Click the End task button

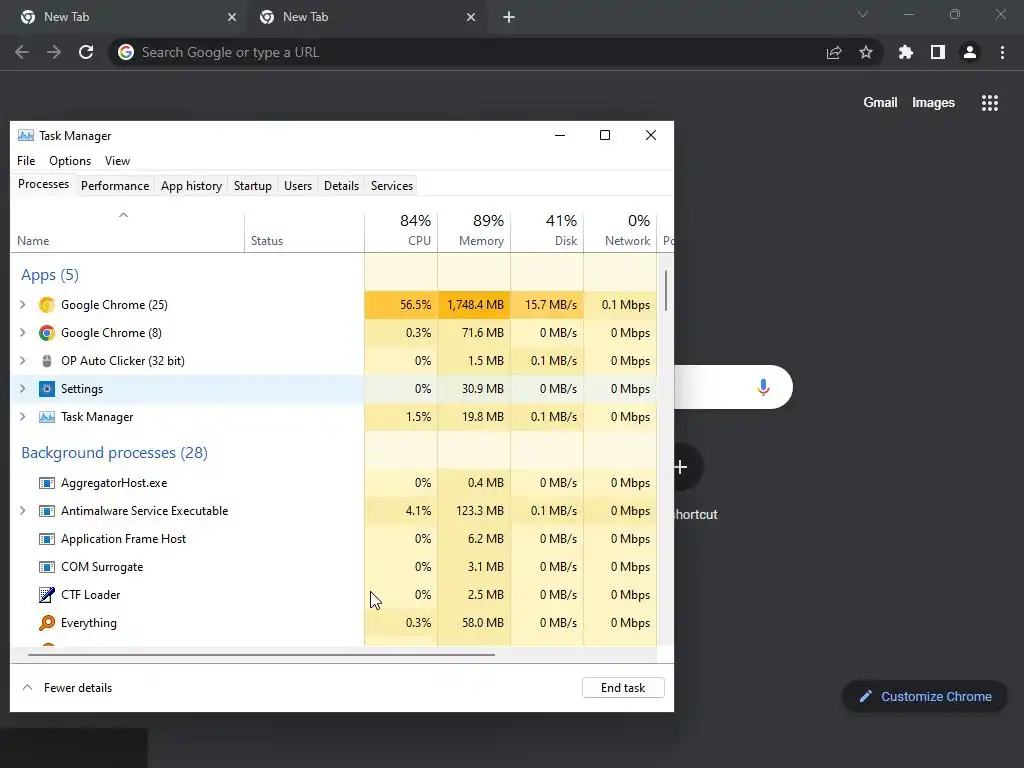click(623, 688)
